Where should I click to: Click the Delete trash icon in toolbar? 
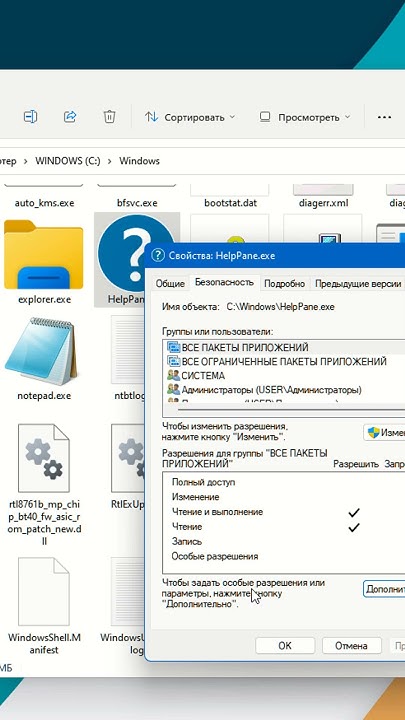[x=109, y=117]
